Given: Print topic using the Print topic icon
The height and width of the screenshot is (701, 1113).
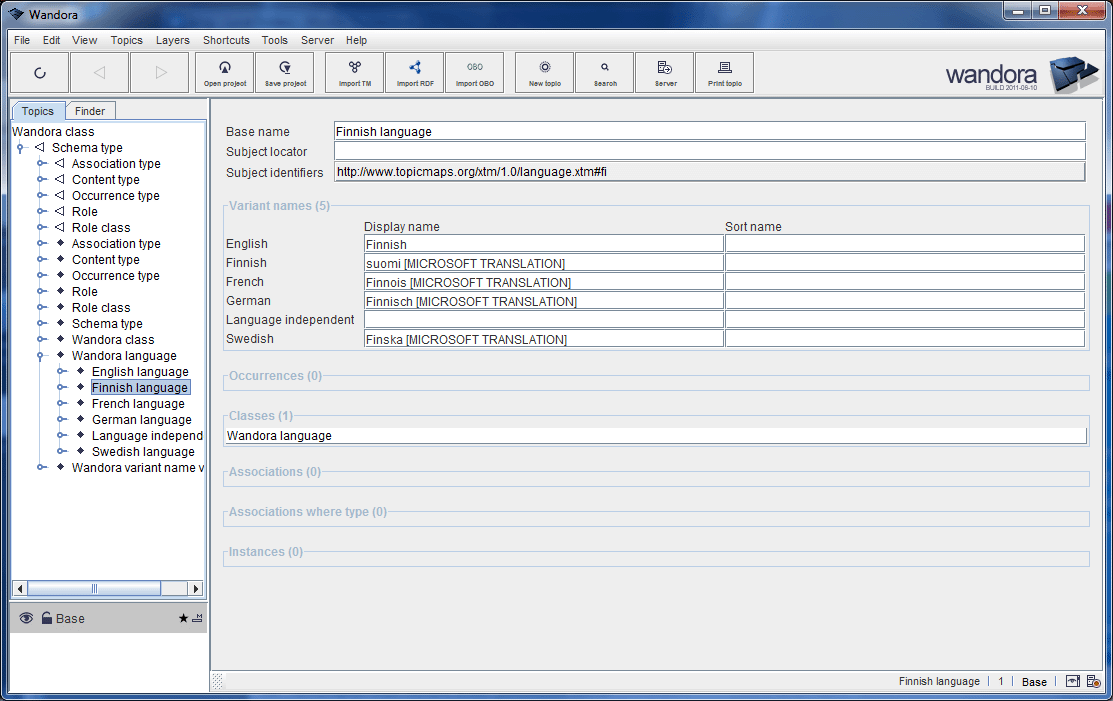Looking at the screenshot, I should [x=724, y=72].
